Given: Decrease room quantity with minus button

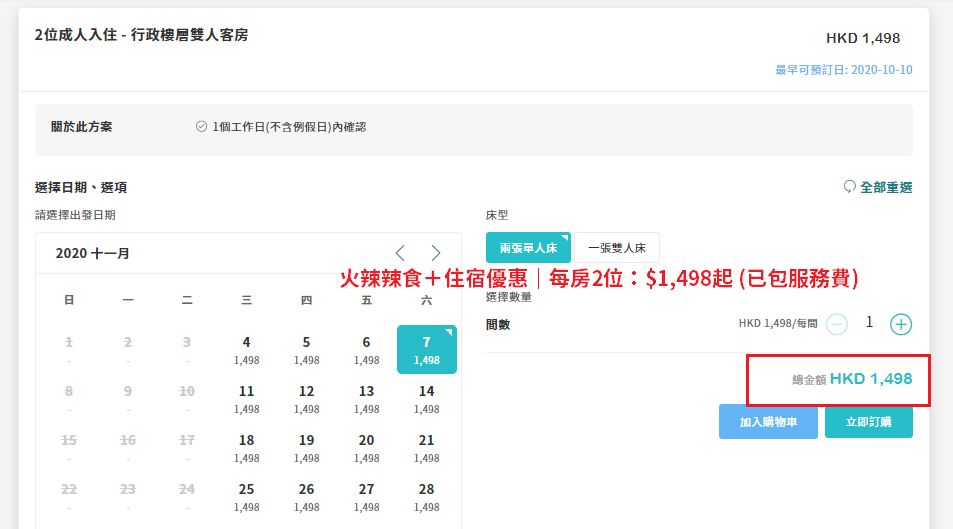Looking at the screenshot, I should (837, 324).
